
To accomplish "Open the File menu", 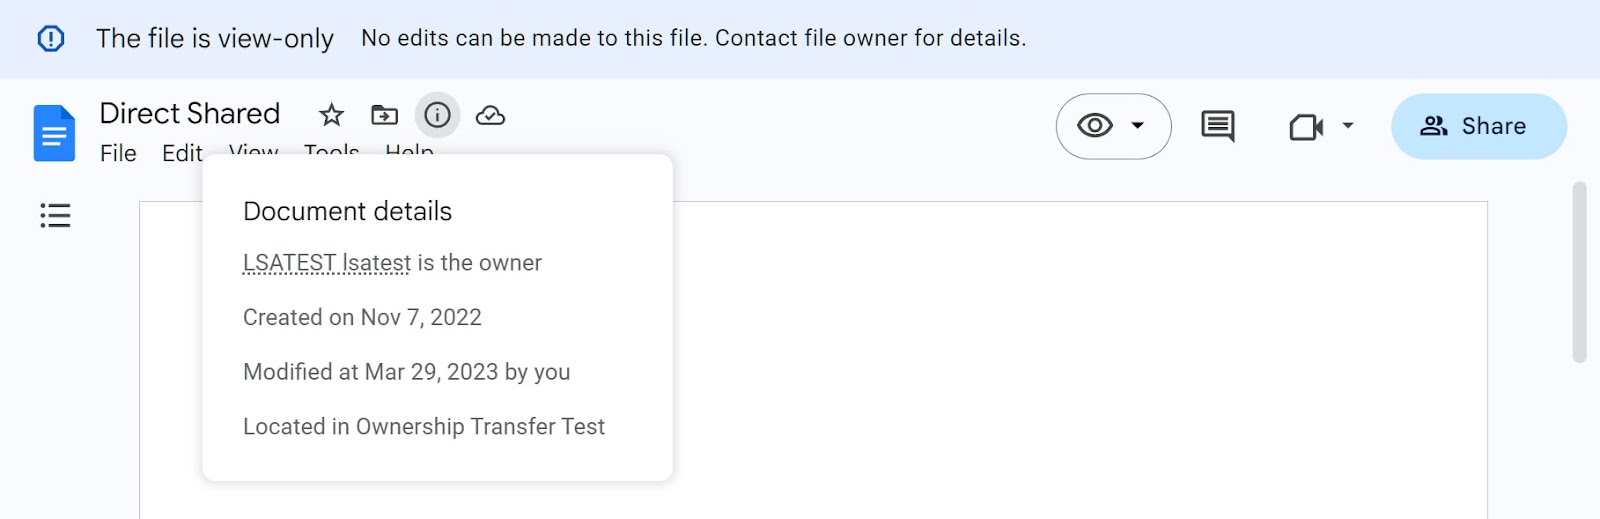I will pyautogui.click(x=118, y=153).
